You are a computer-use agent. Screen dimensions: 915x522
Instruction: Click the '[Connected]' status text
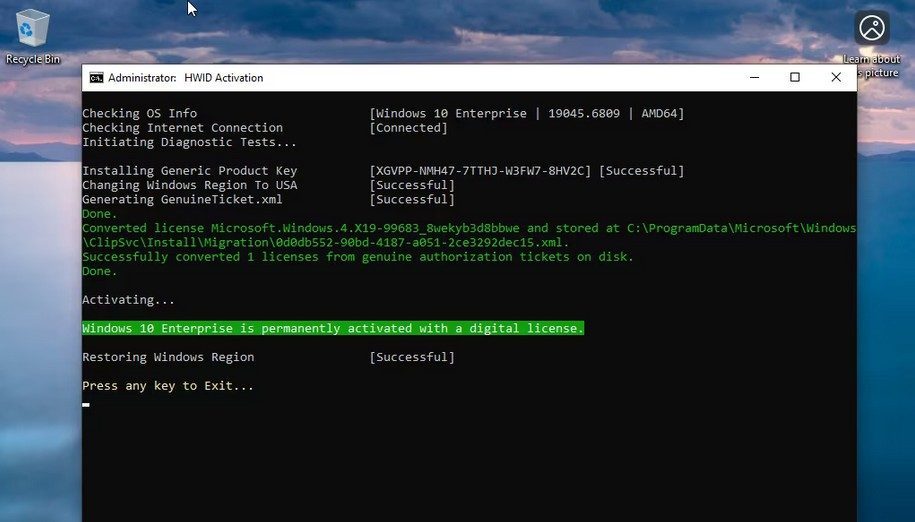(x=408, y=128)
